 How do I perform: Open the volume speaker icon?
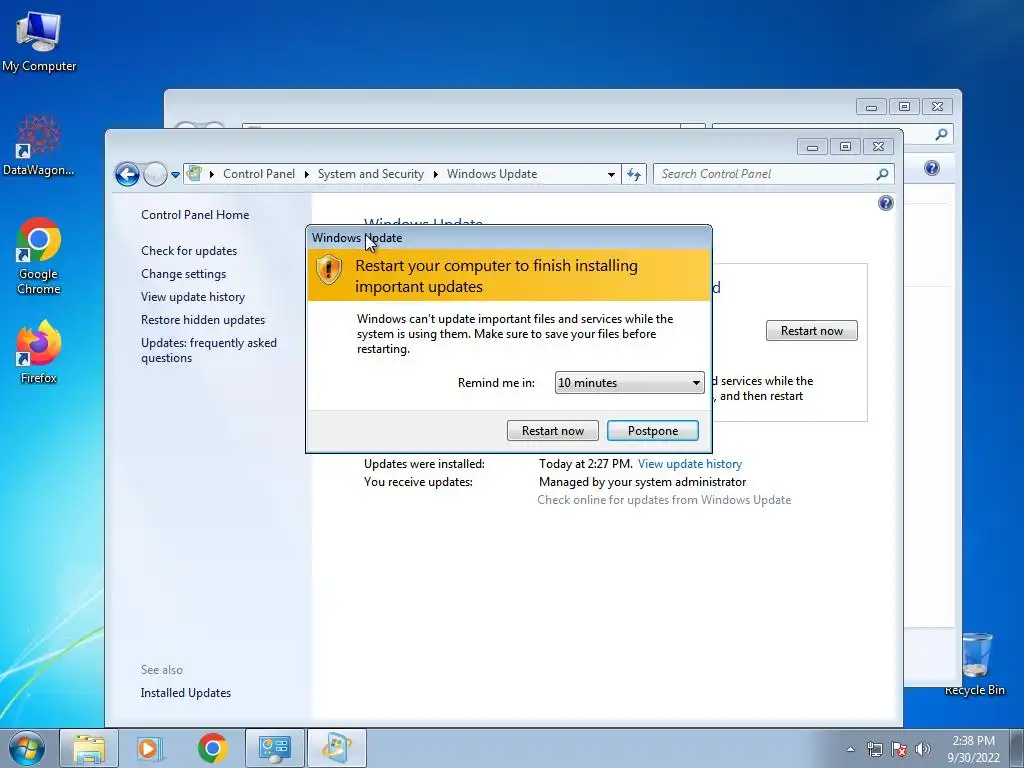tap(923, 750)
